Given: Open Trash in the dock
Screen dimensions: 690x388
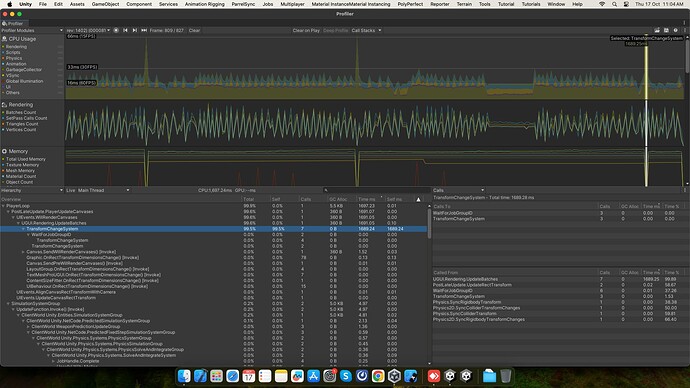Looking at the screenshot, I should pos(506,376).
